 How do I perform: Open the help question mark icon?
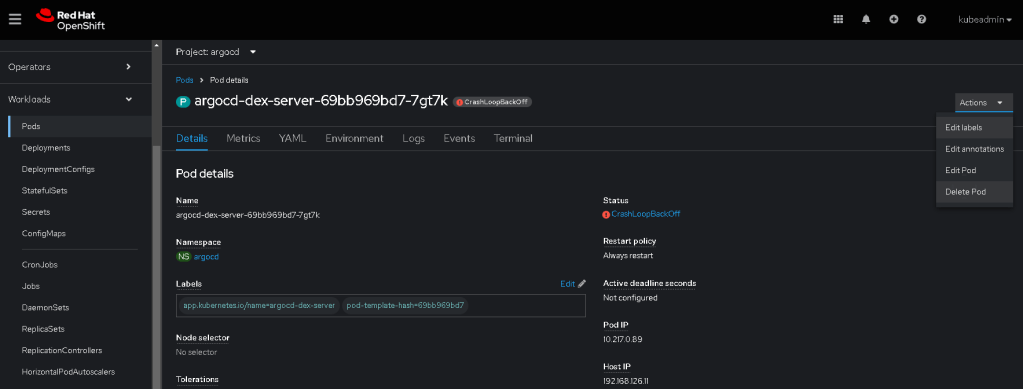921,20
